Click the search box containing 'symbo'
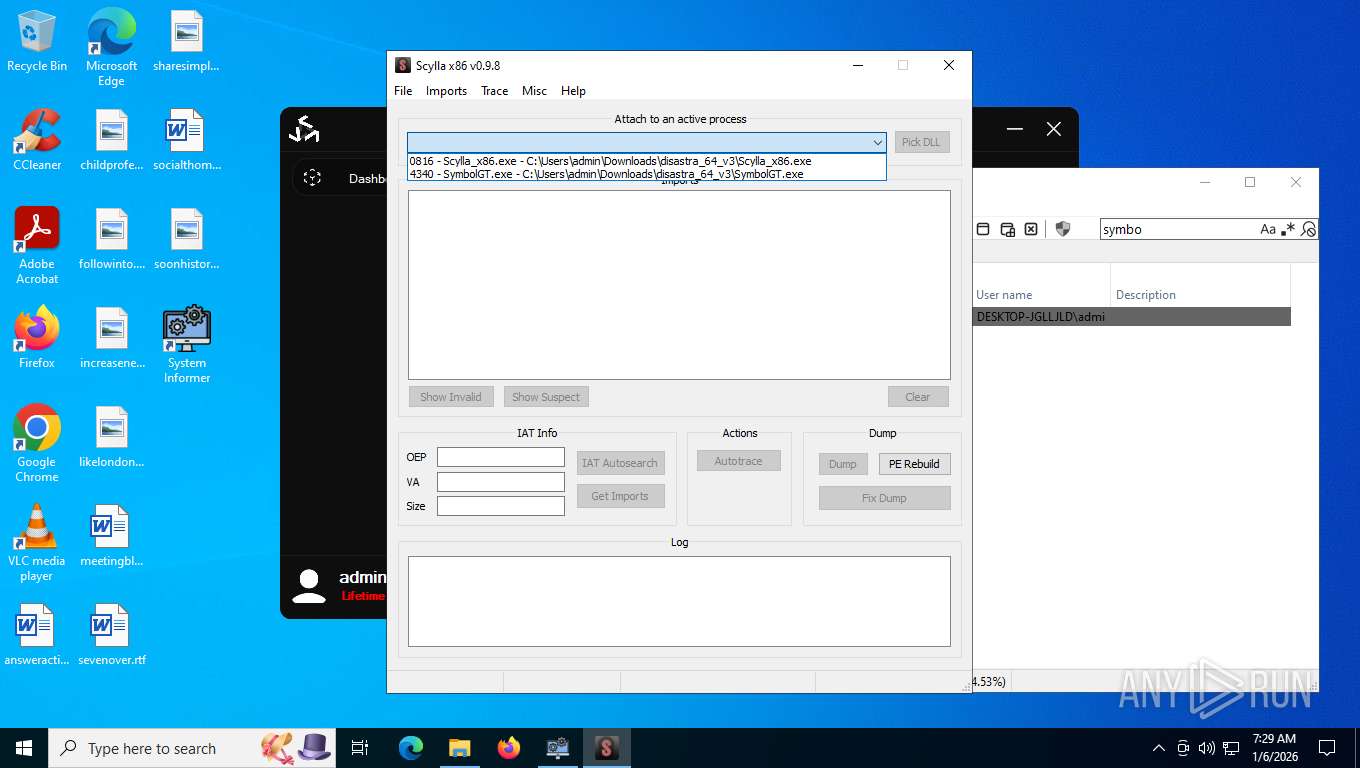This screenshot has width=1360, height=768. pos(1178,229)
